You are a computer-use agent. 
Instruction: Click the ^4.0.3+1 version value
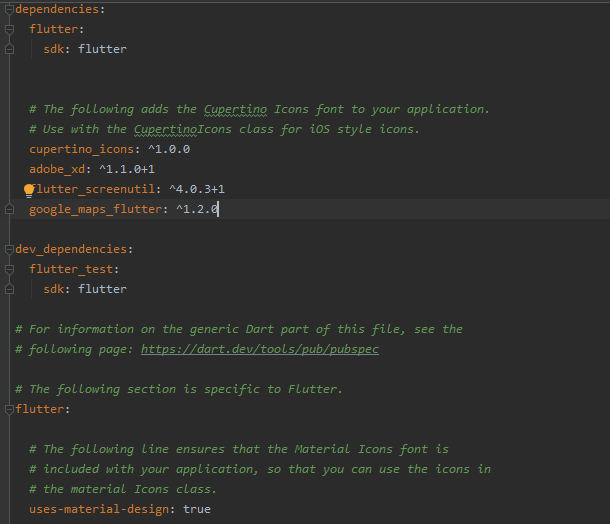point(197,189)
